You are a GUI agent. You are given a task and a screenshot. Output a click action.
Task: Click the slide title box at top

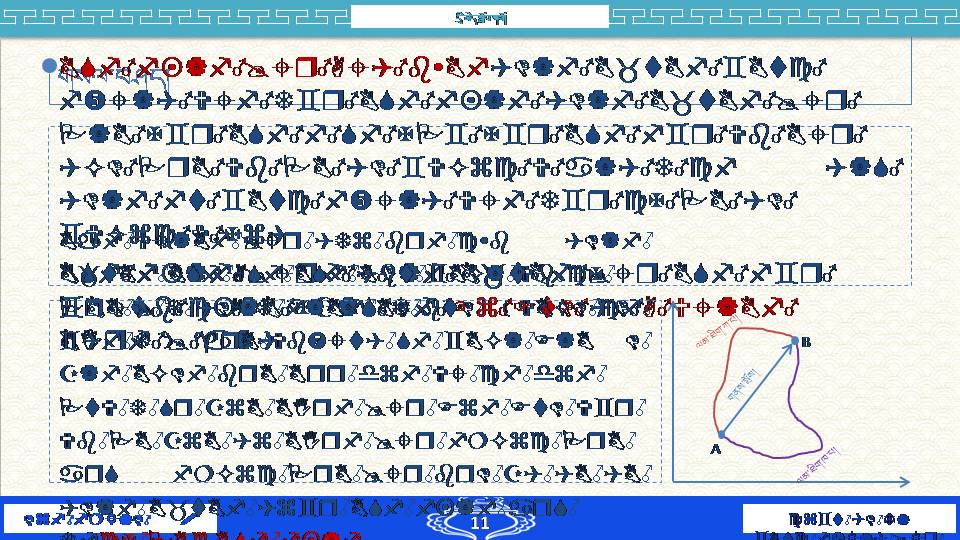(x=480, y=17)
